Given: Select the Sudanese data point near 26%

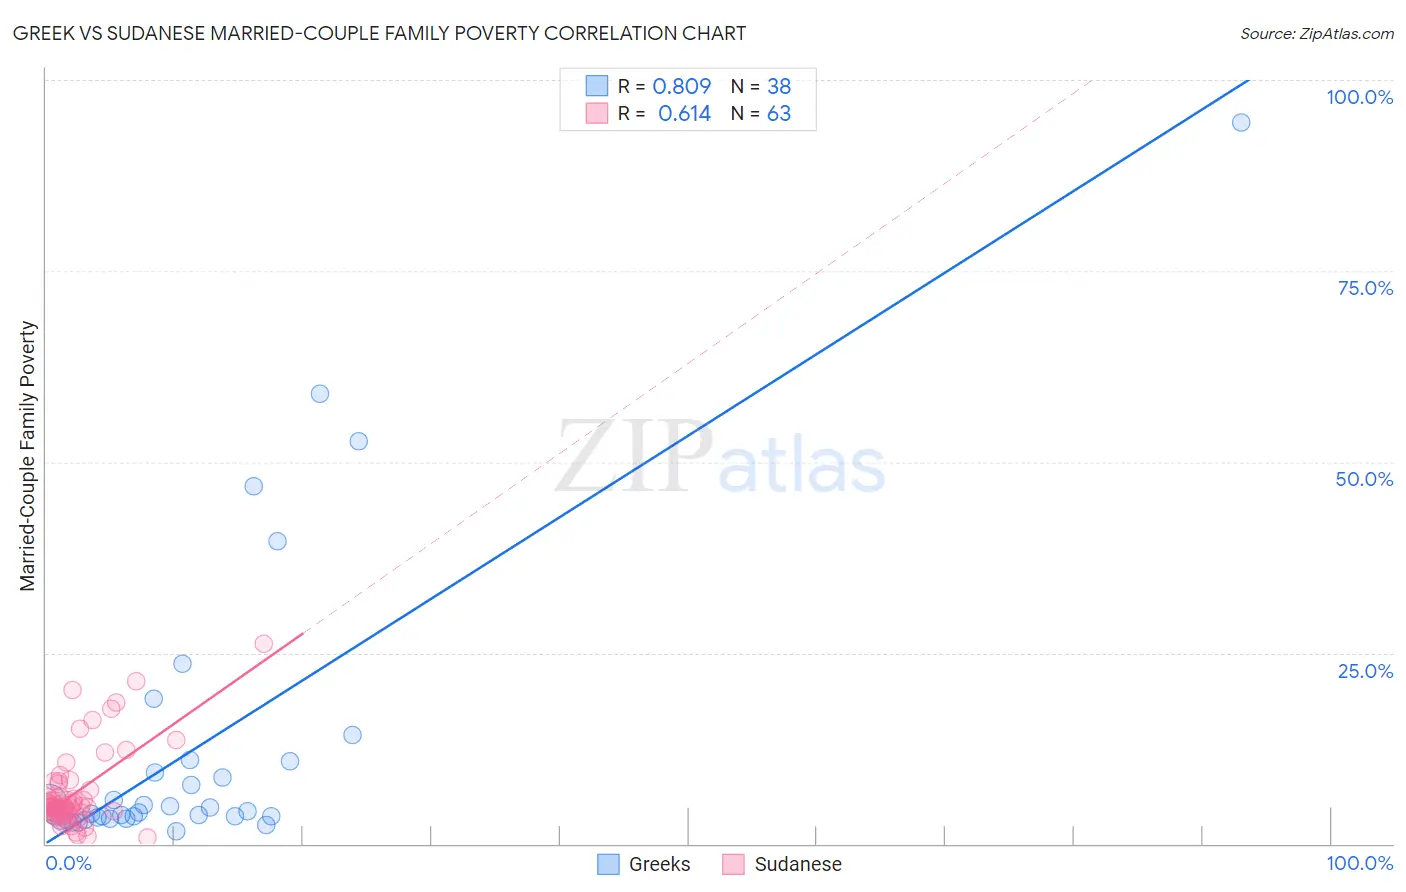Looking at the screenshot, I should coord(264,644).
